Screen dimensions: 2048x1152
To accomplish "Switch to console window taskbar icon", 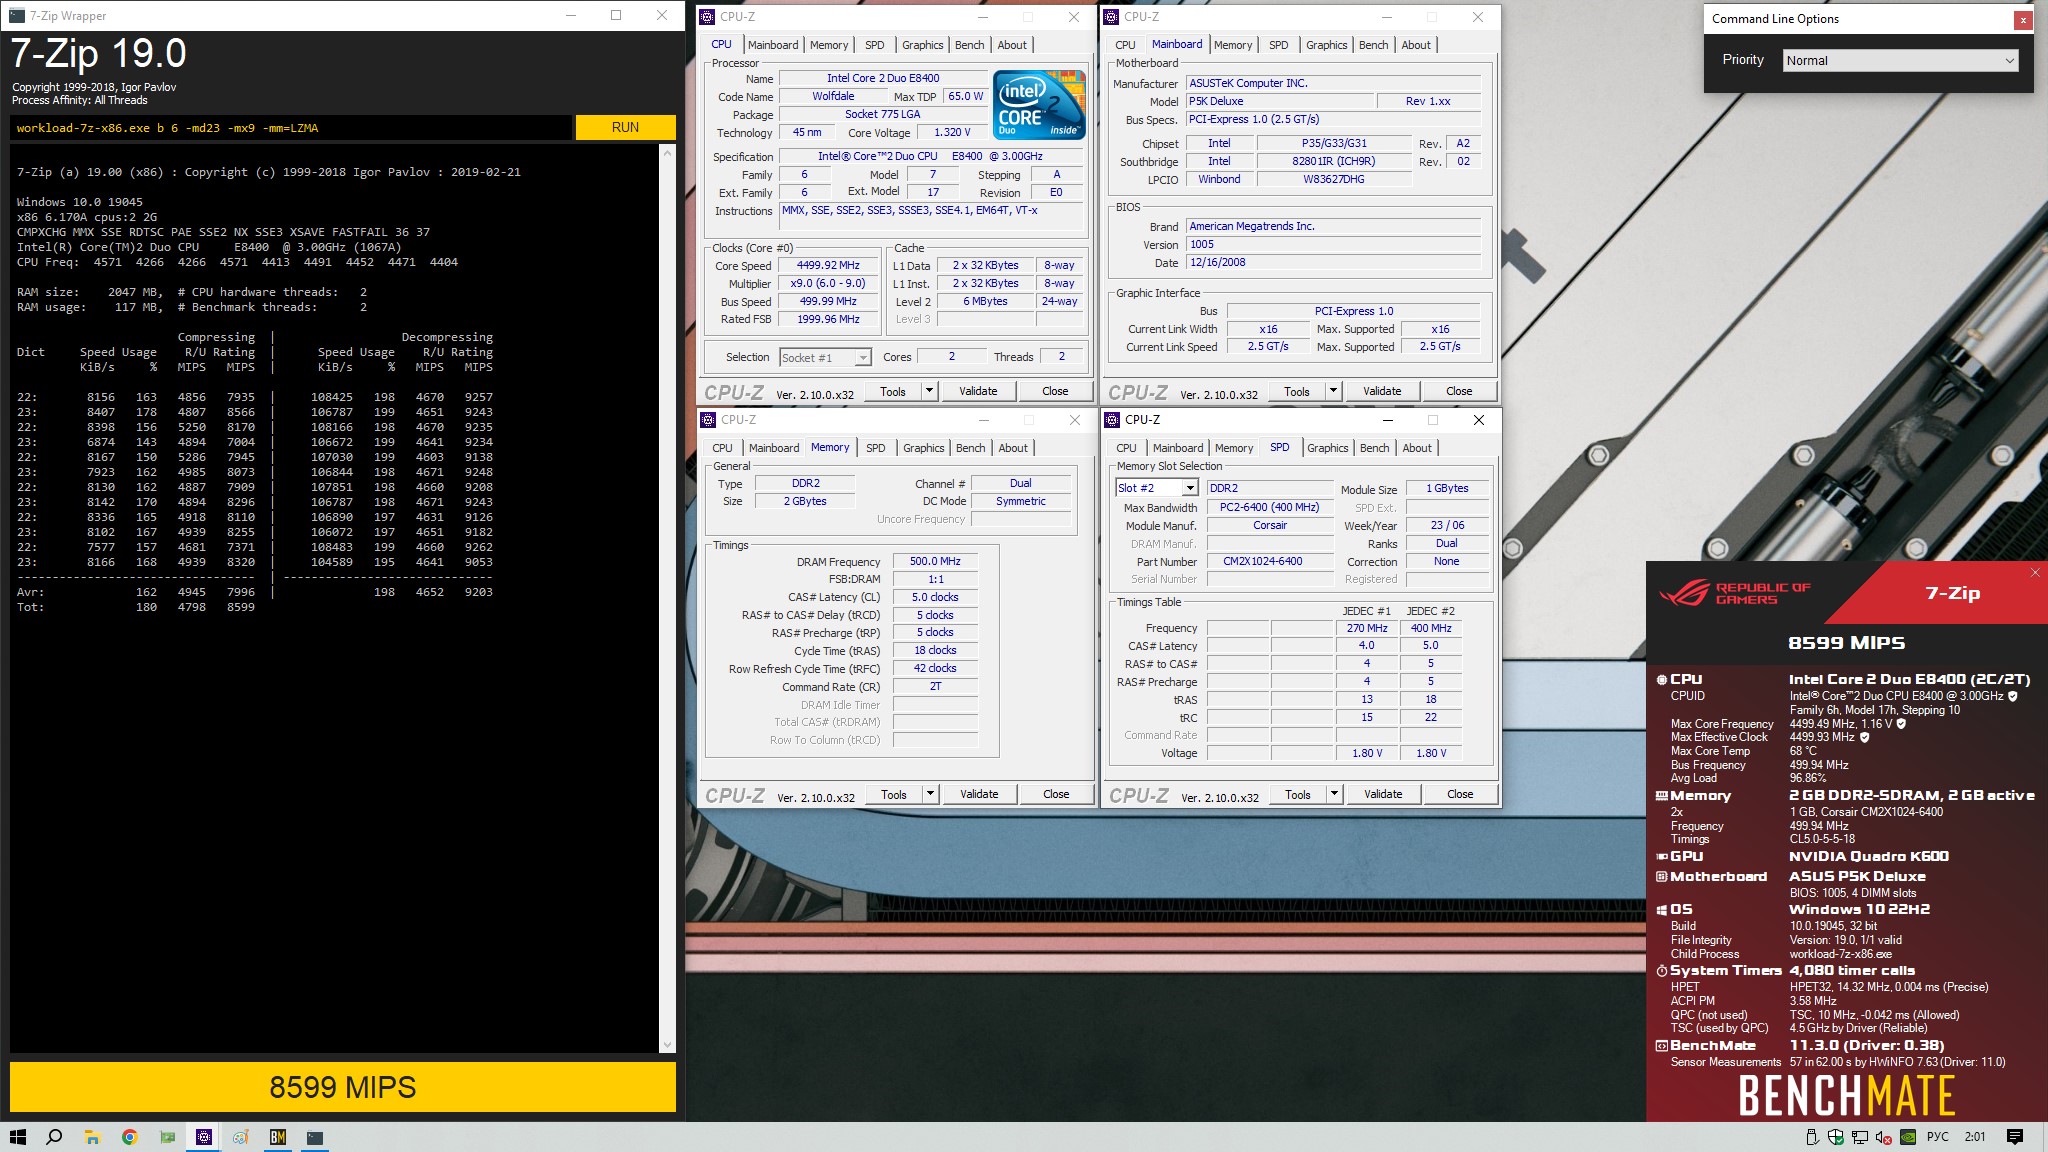I will [x=315, y=1137].
